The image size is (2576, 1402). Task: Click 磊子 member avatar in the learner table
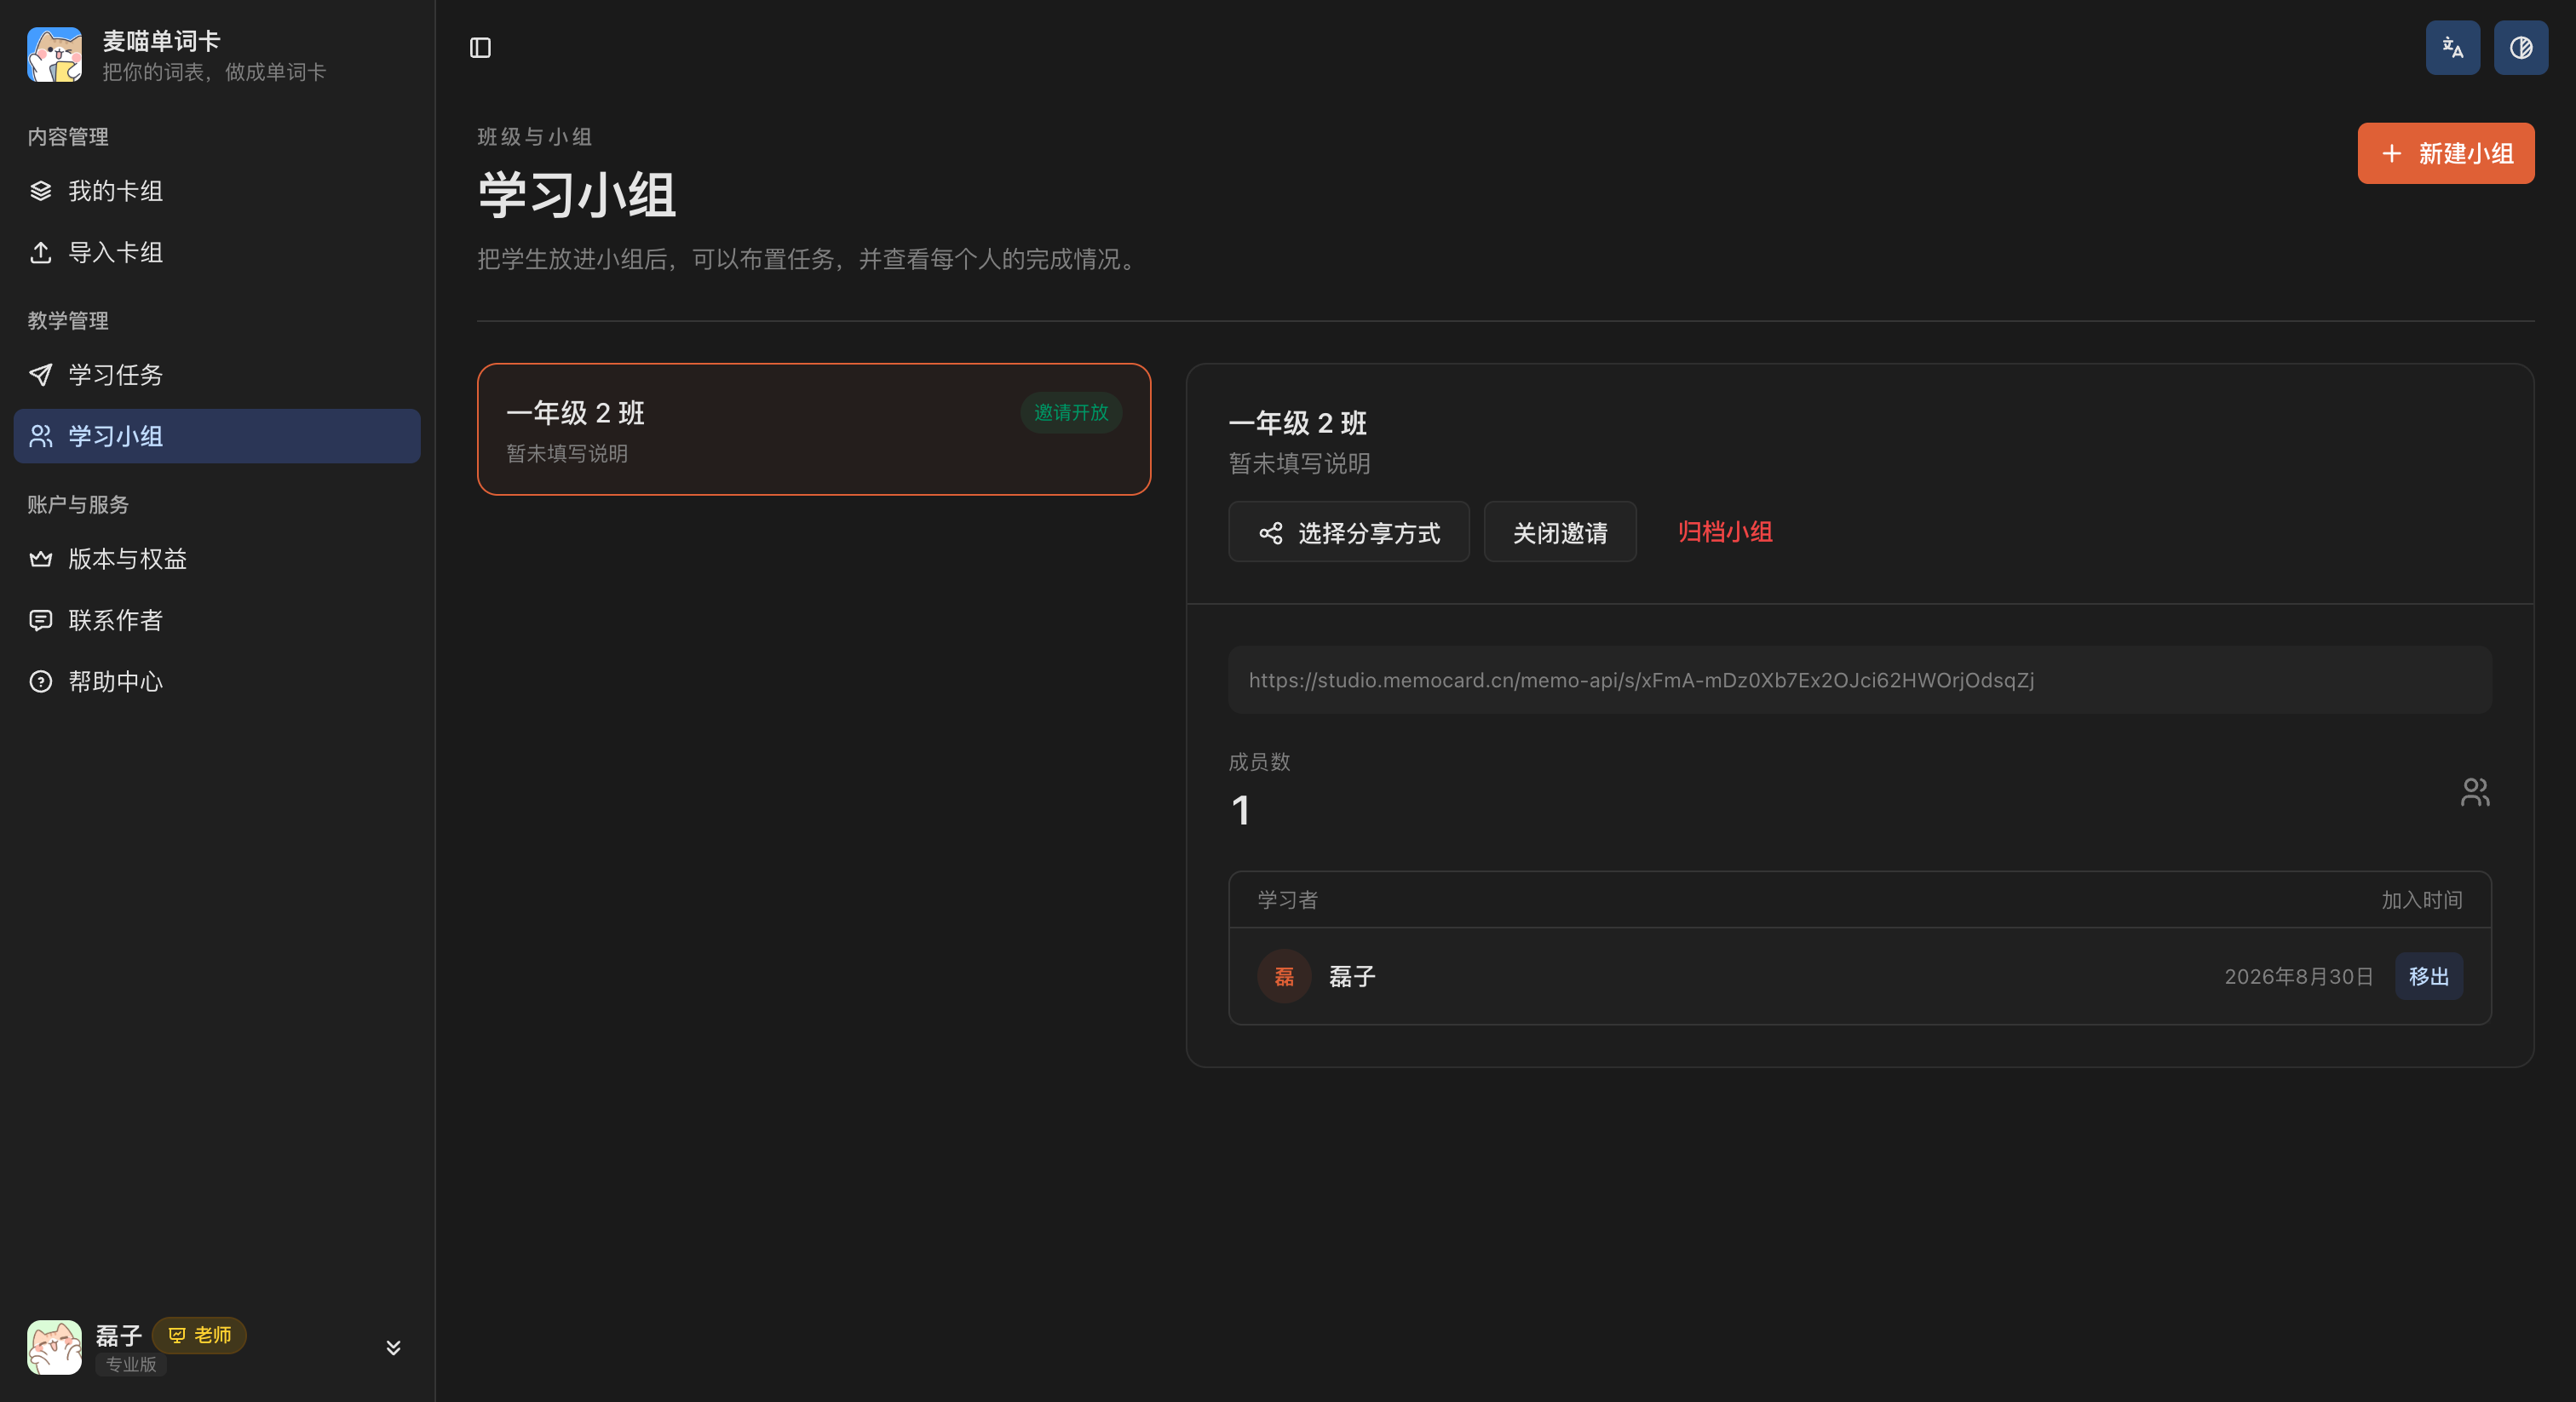(1284, 976)
